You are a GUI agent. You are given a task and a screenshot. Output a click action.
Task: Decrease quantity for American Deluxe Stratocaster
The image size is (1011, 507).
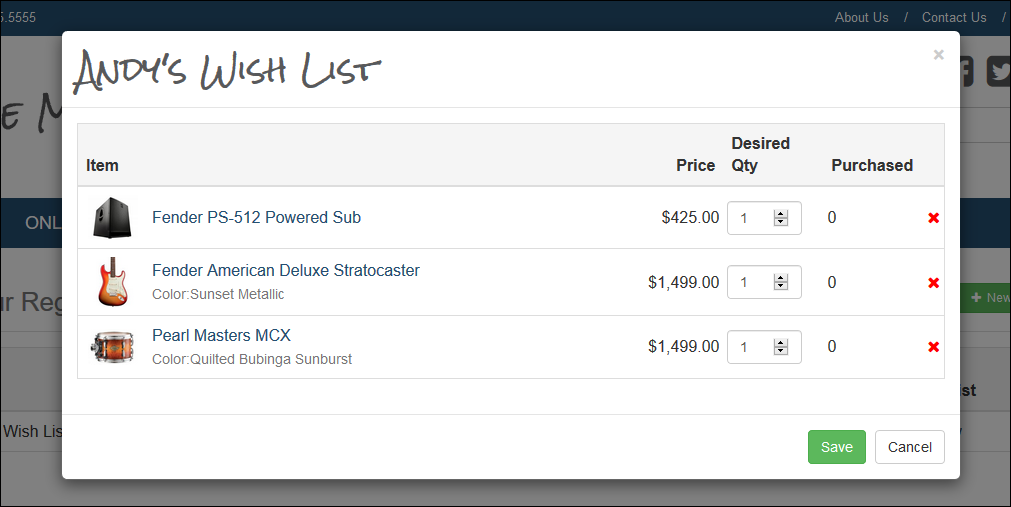(781, 286)
